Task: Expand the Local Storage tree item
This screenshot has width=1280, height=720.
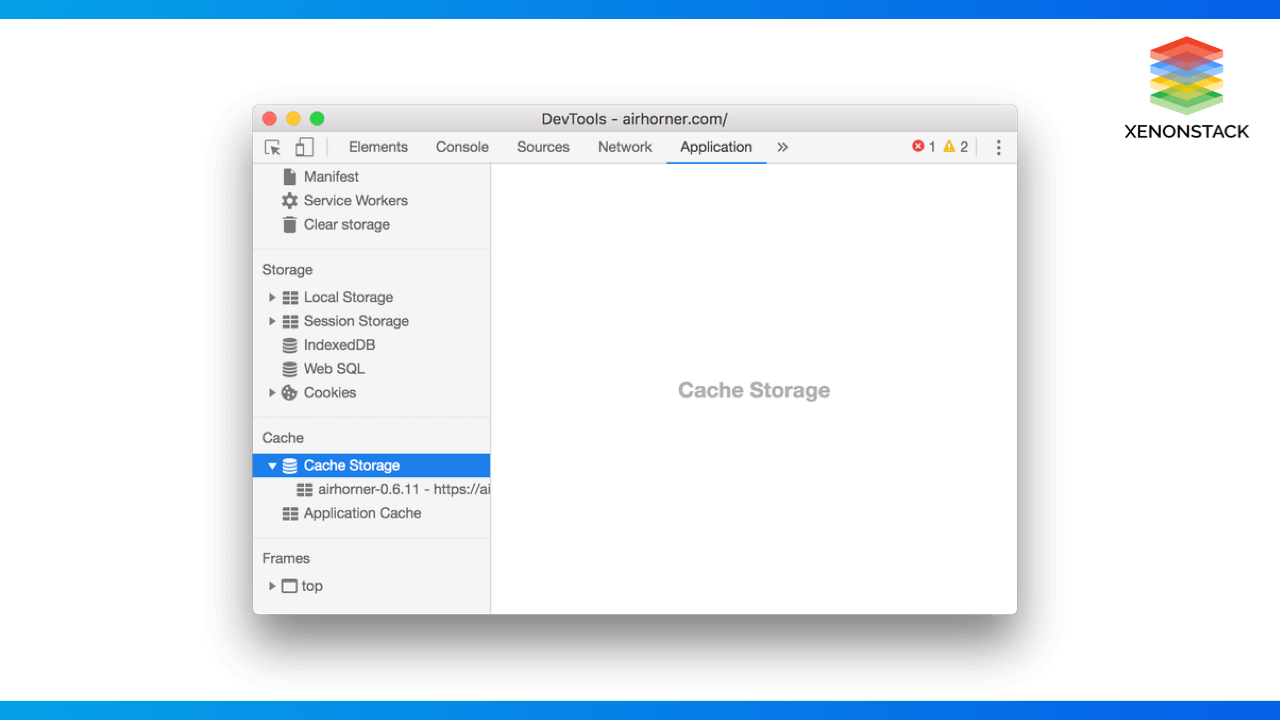Action: tap(272, 297)
